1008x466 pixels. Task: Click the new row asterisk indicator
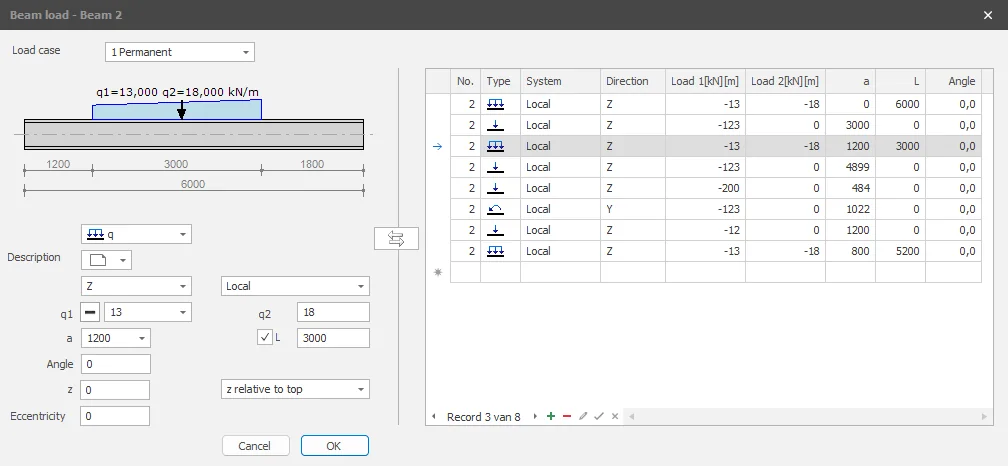(438, 273)
